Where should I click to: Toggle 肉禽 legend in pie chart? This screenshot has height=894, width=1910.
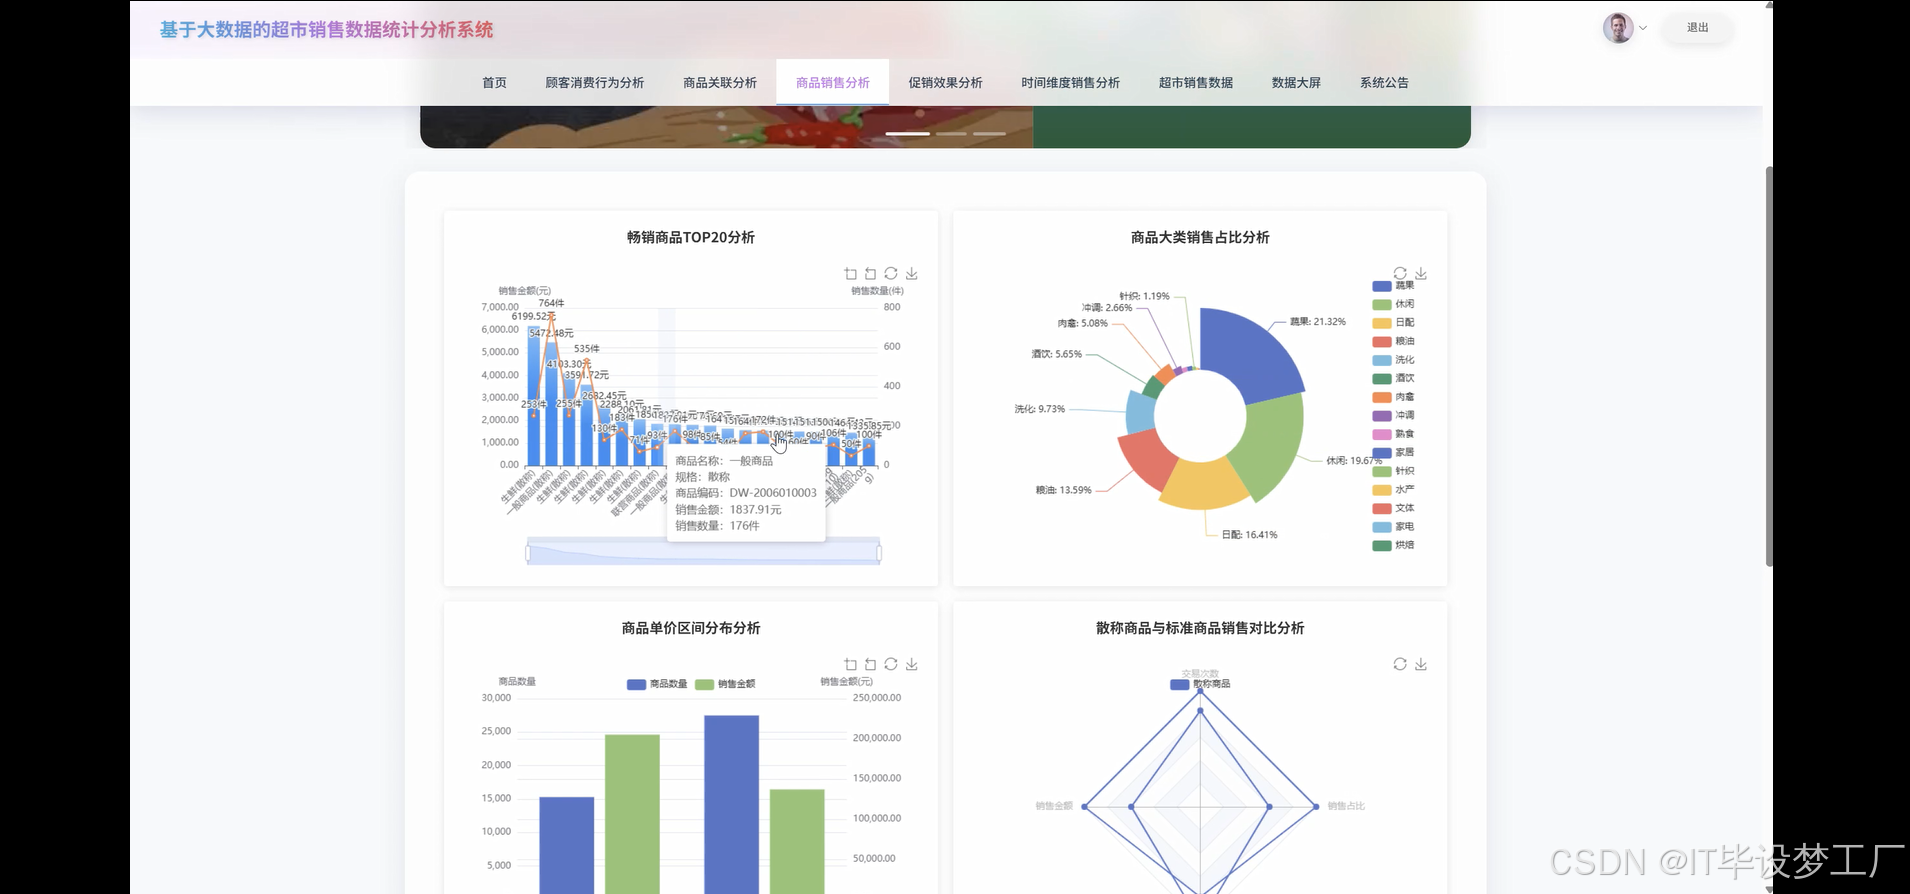pos(1393,397)
